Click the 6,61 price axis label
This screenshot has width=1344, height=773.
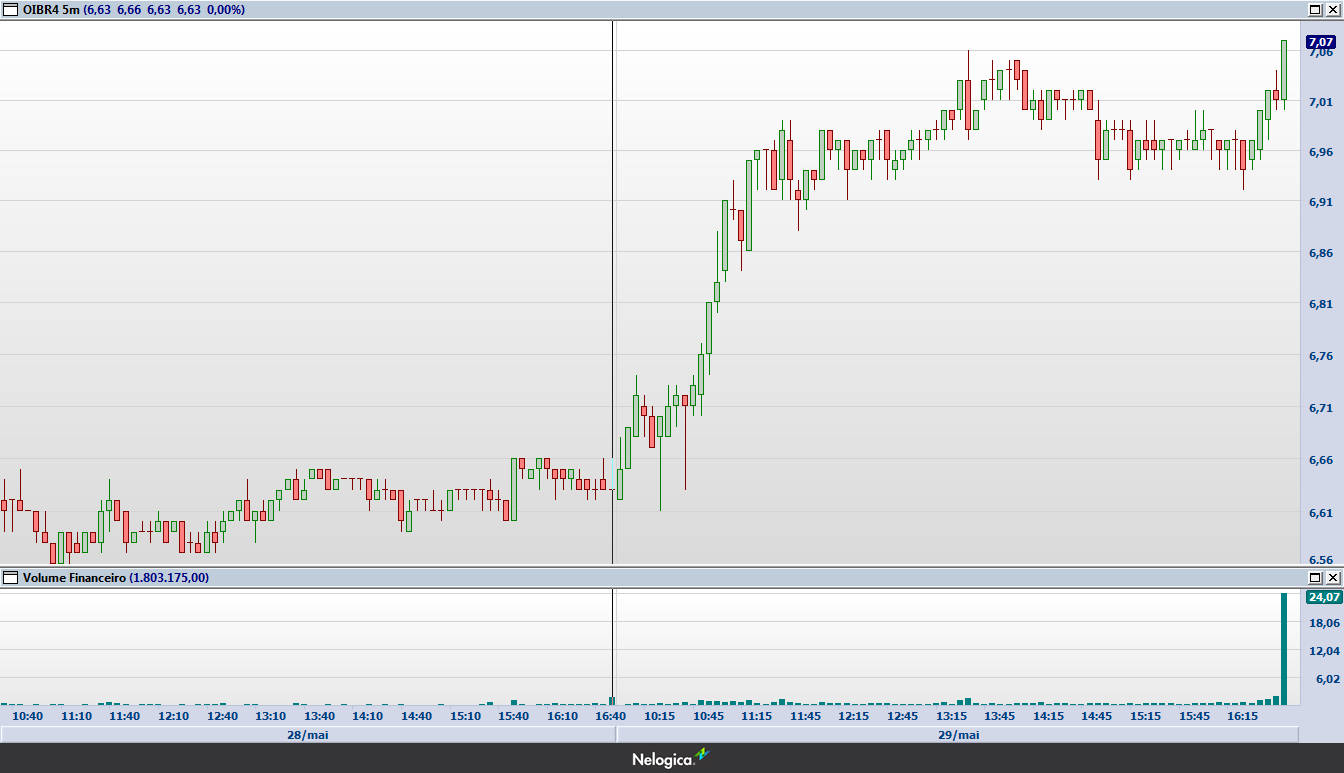coord(1320,513)
